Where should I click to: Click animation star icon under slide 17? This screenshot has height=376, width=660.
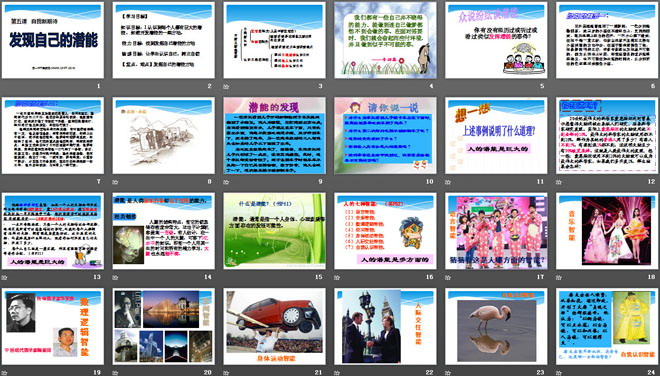click(x=448, y=277)
